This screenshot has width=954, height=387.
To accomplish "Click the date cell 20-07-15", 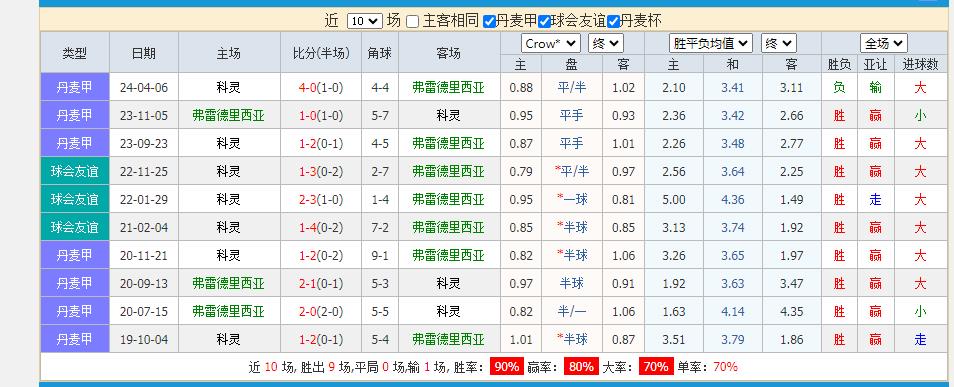I will point(144,312).
